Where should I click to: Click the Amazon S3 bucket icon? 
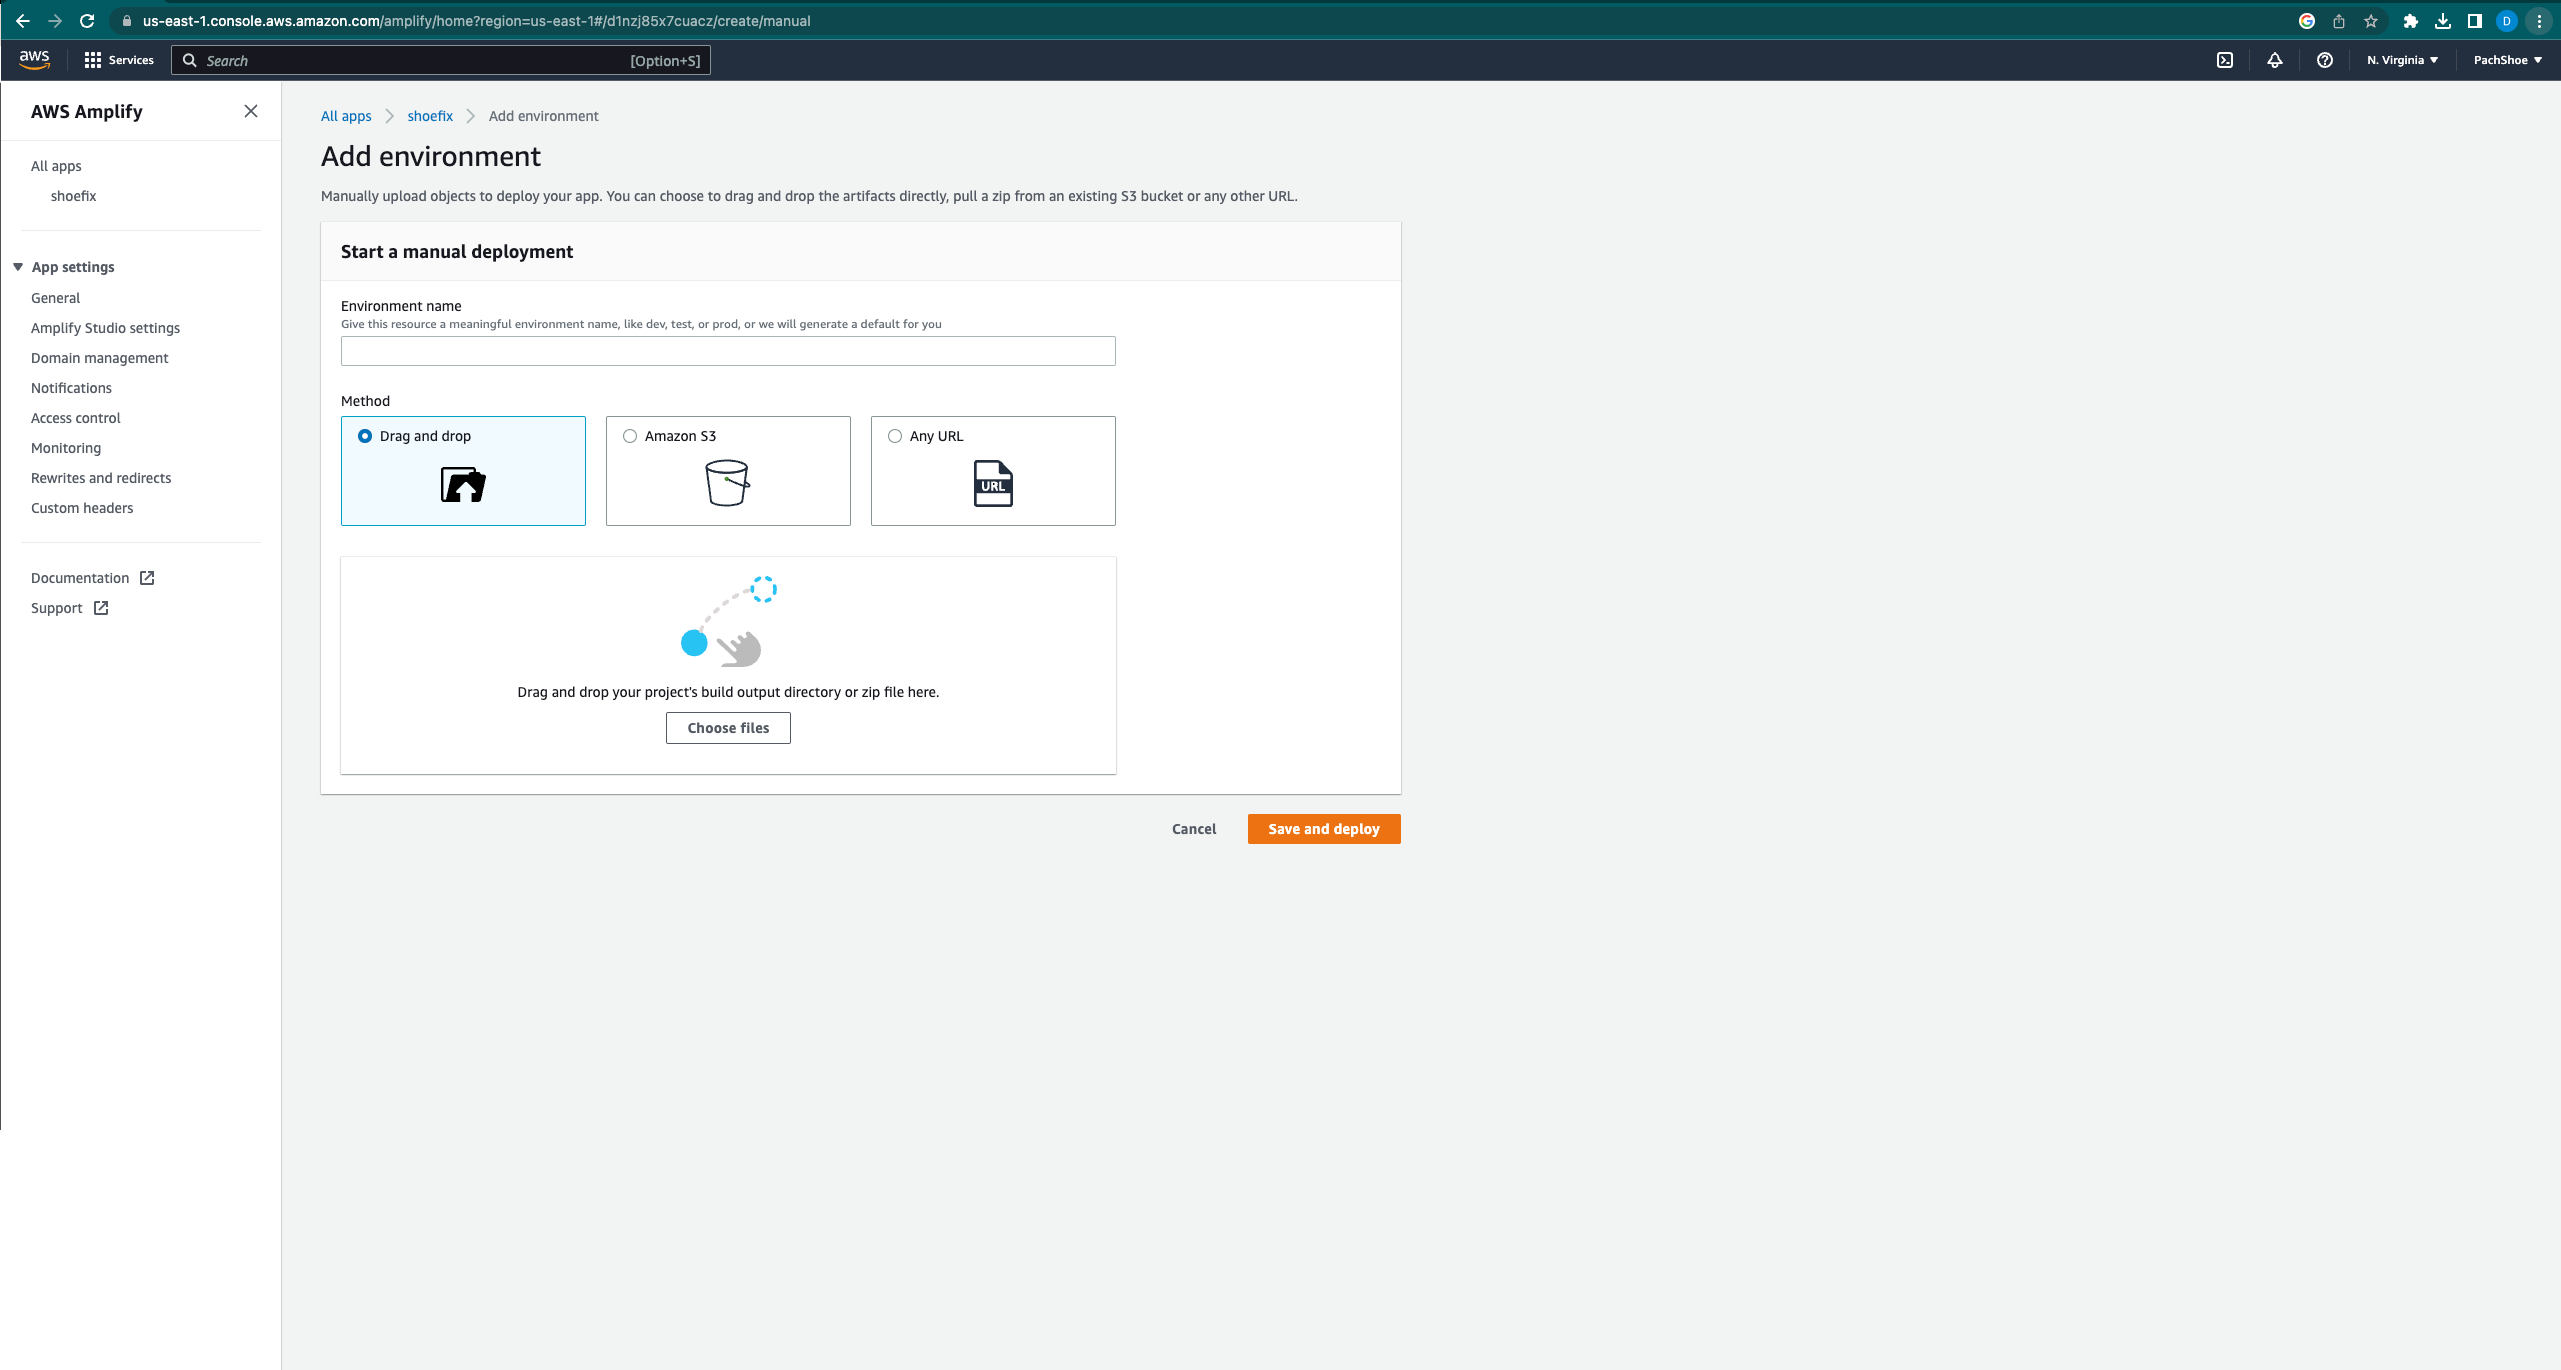point(727,483)
